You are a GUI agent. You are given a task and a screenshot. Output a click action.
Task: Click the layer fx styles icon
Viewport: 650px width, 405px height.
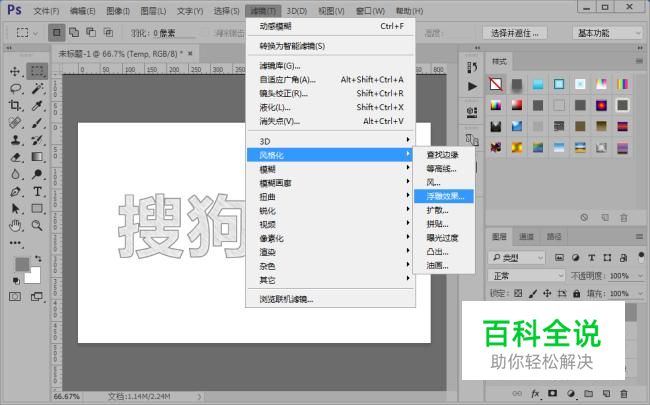point(535,393)
